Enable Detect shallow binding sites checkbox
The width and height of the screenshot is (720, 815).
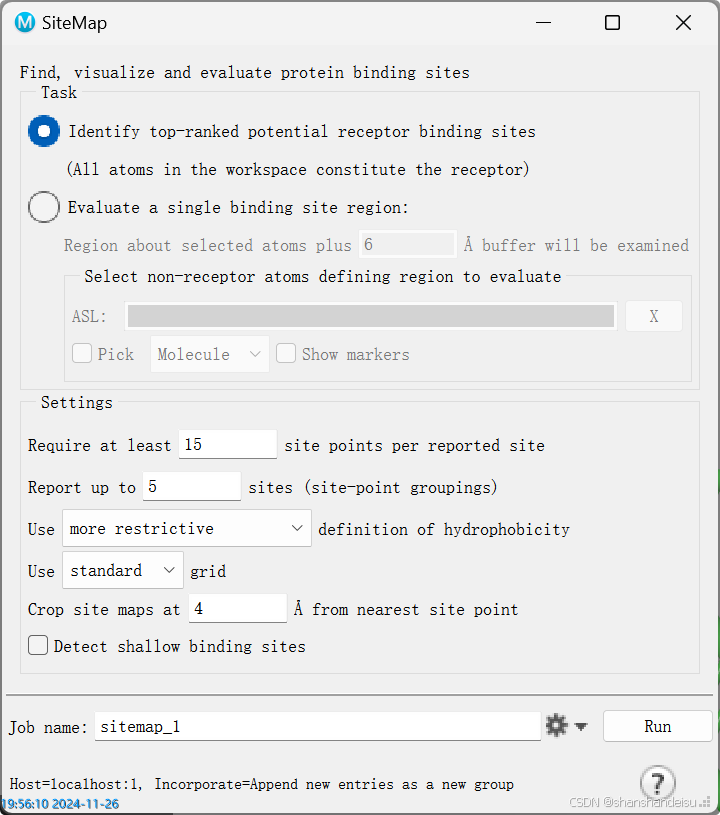[38, 646]
